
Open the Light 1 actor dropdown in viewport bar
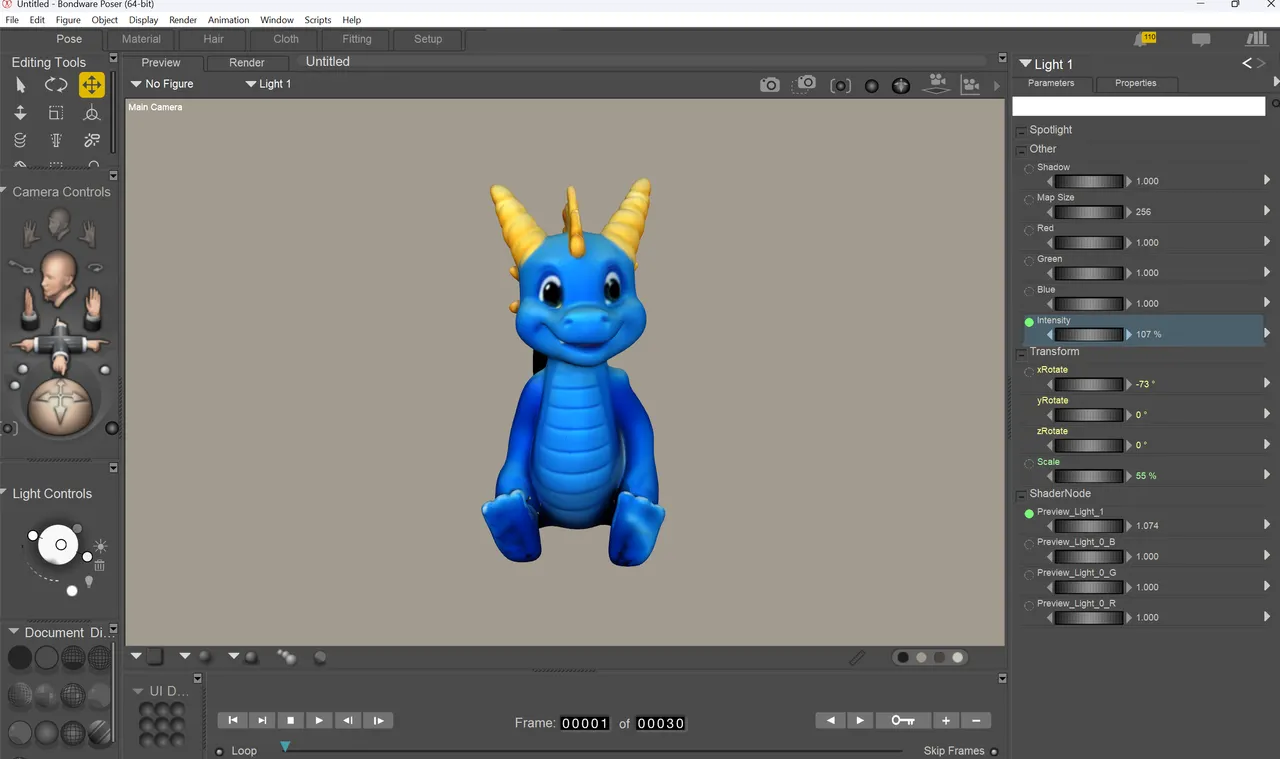[x=268, y=84]
